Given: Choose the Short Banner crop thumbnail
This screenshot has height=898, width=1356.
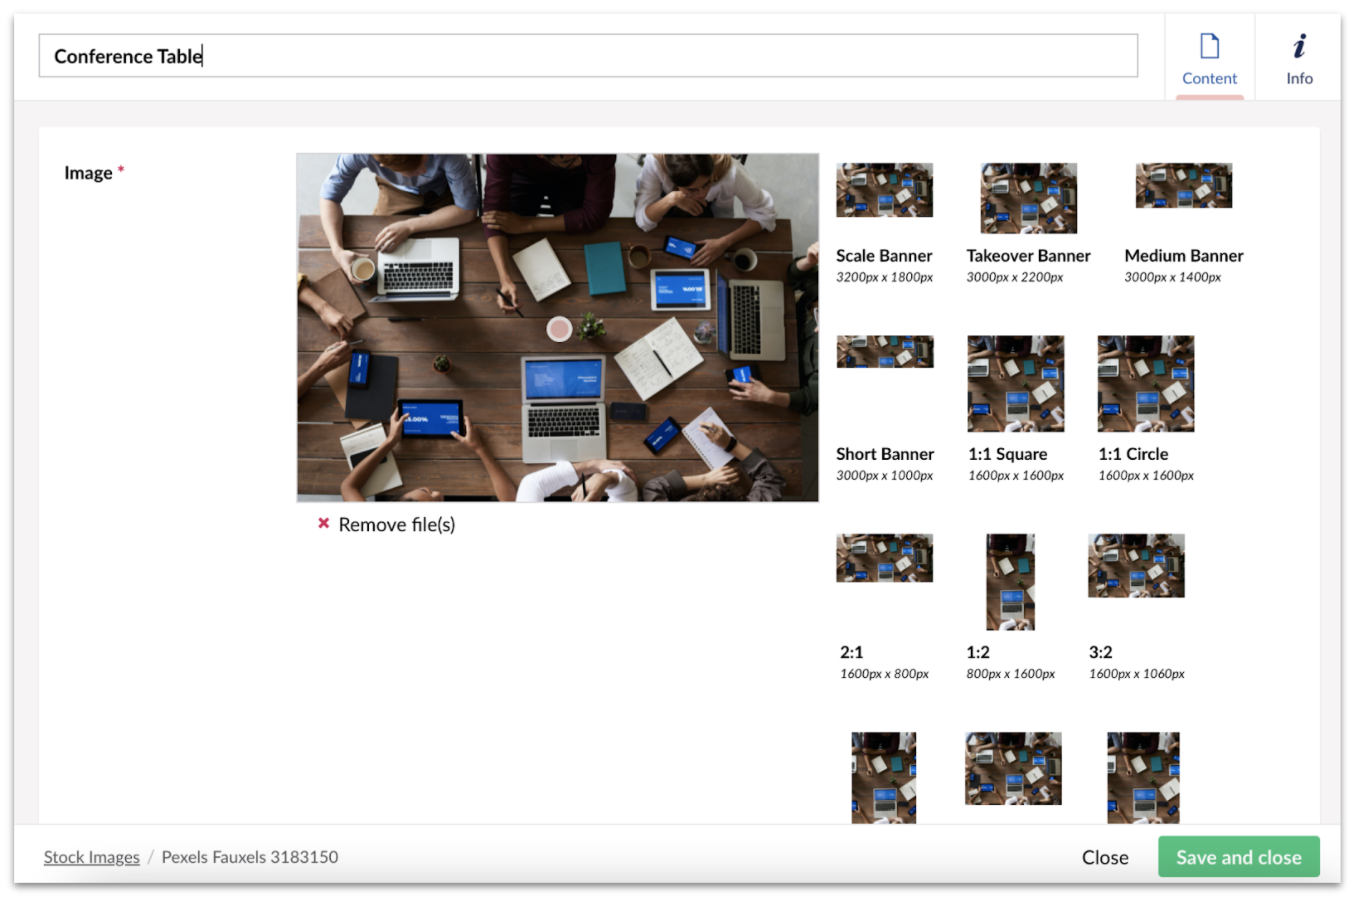Looking at the screenshot, I should 884,352.
